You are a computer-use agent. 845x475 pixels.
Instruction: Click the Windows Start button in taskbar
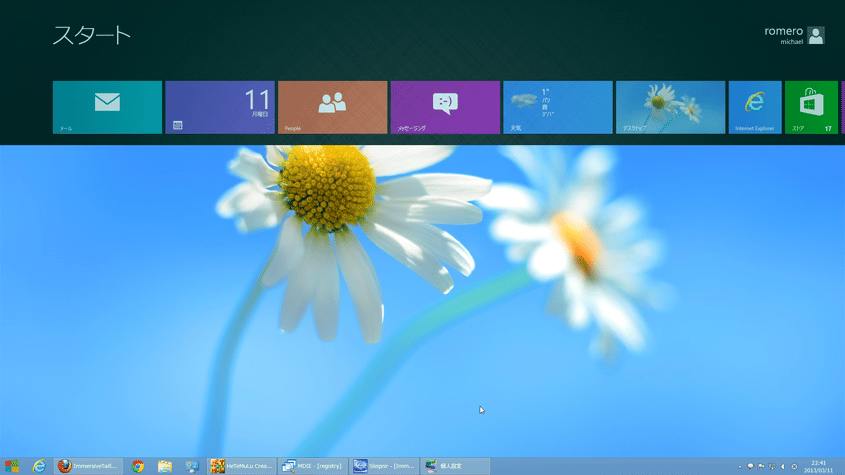(11, 466)
